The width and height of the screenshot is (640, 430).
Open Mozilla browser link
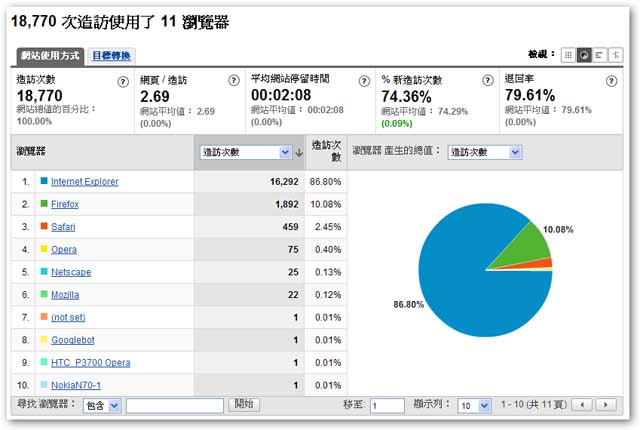click(65, 295)
